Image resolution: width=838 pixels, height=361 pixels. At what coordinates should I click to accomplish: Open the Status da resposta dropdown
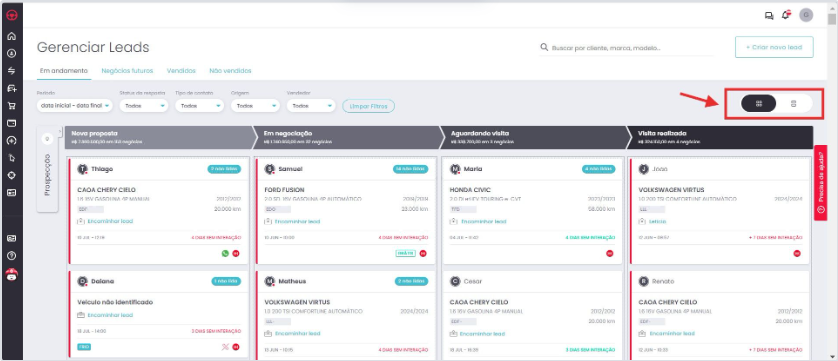(143, 106)
